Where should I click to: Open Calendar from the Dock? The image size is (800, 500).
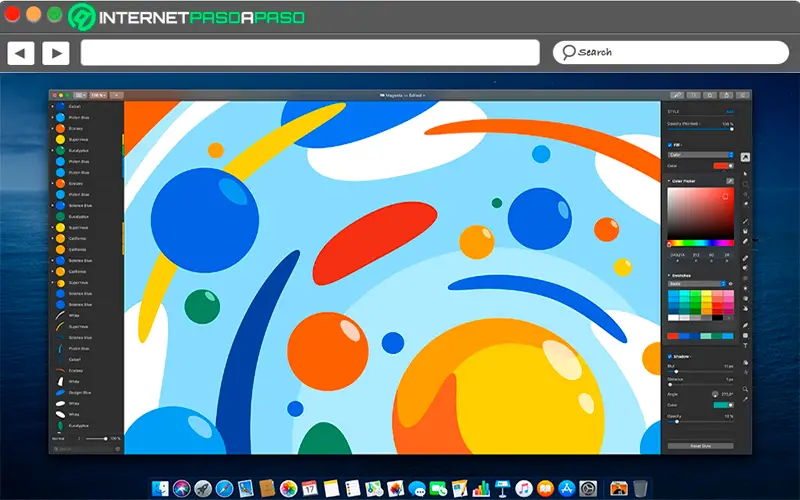coord(310,489)
